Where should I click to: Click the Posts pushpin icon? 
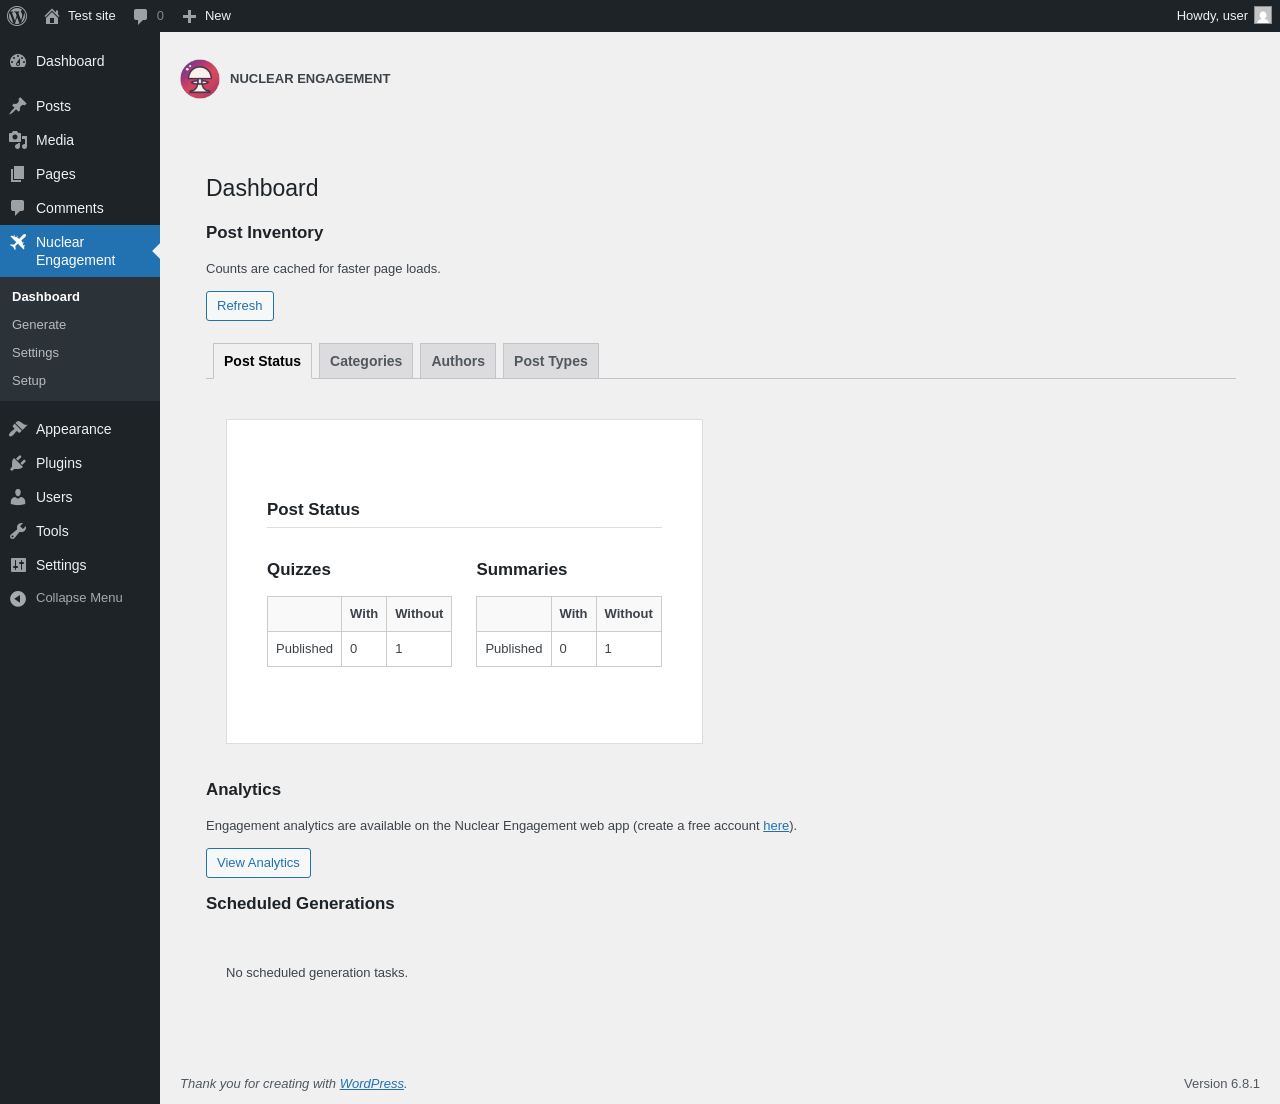point(18,106)
